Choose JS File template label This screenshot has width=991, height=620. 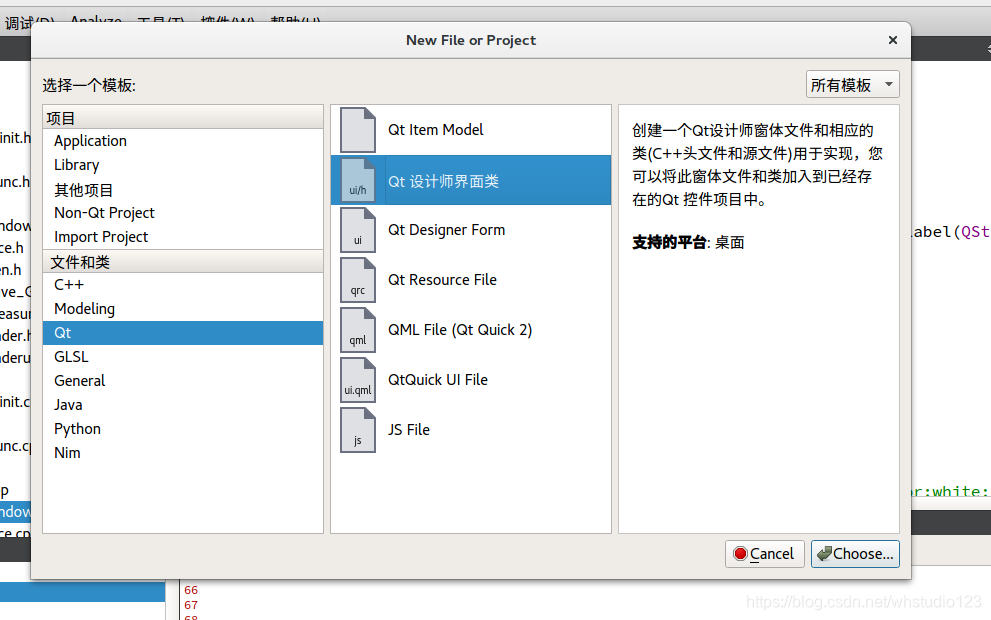409,430
